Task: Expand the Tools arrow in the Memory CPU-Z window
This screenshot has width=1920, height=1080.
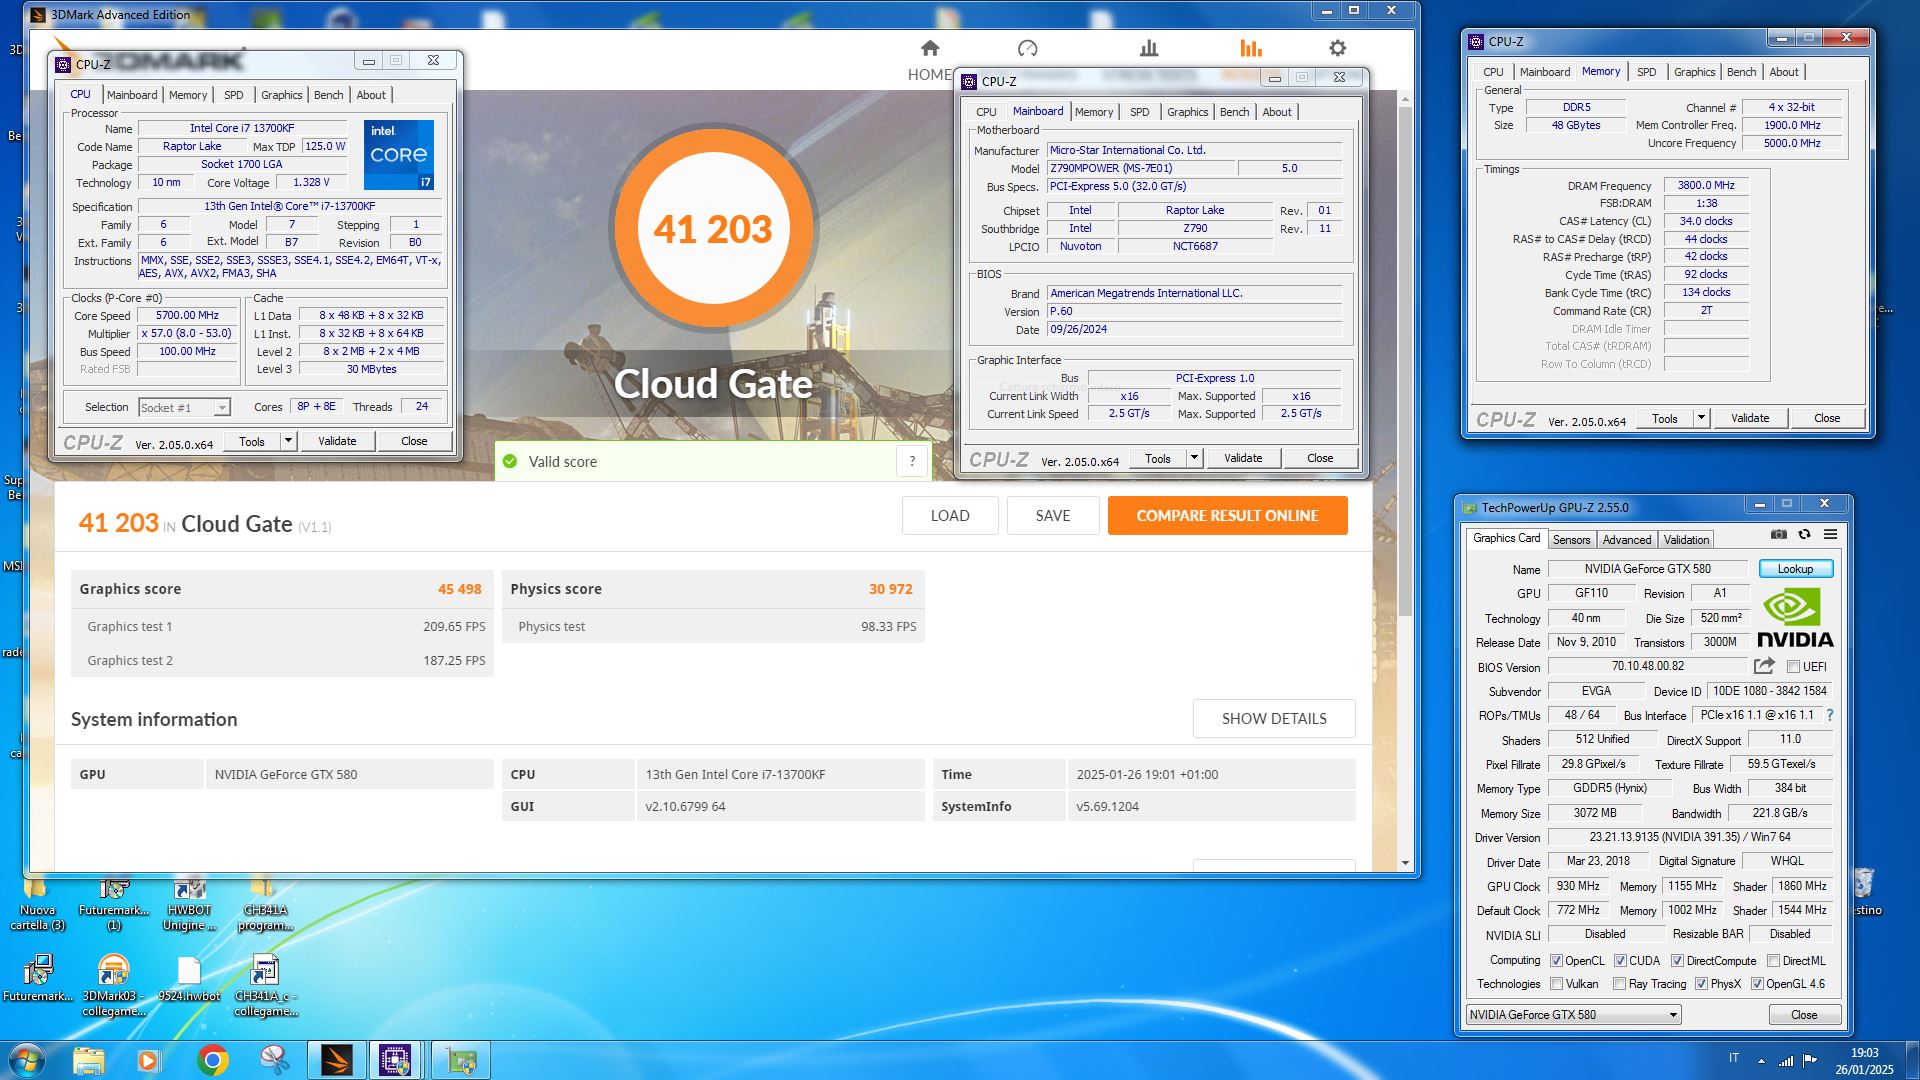Action: [1701, 418]
